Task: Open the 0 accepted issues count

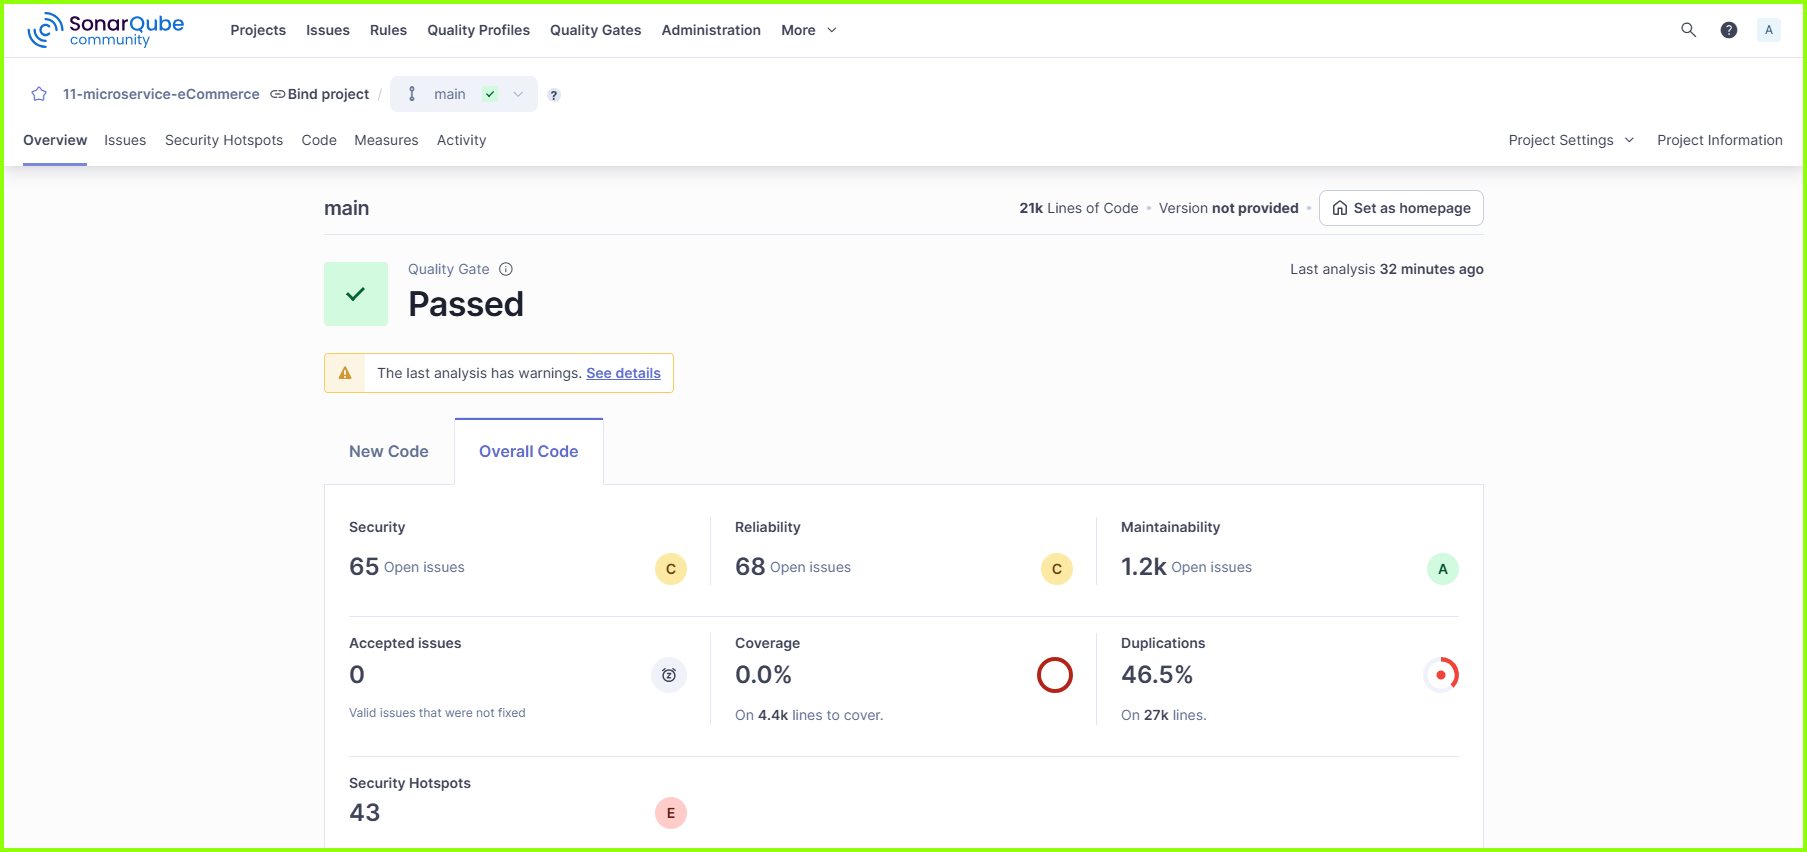Action: [x=357, y=675]
